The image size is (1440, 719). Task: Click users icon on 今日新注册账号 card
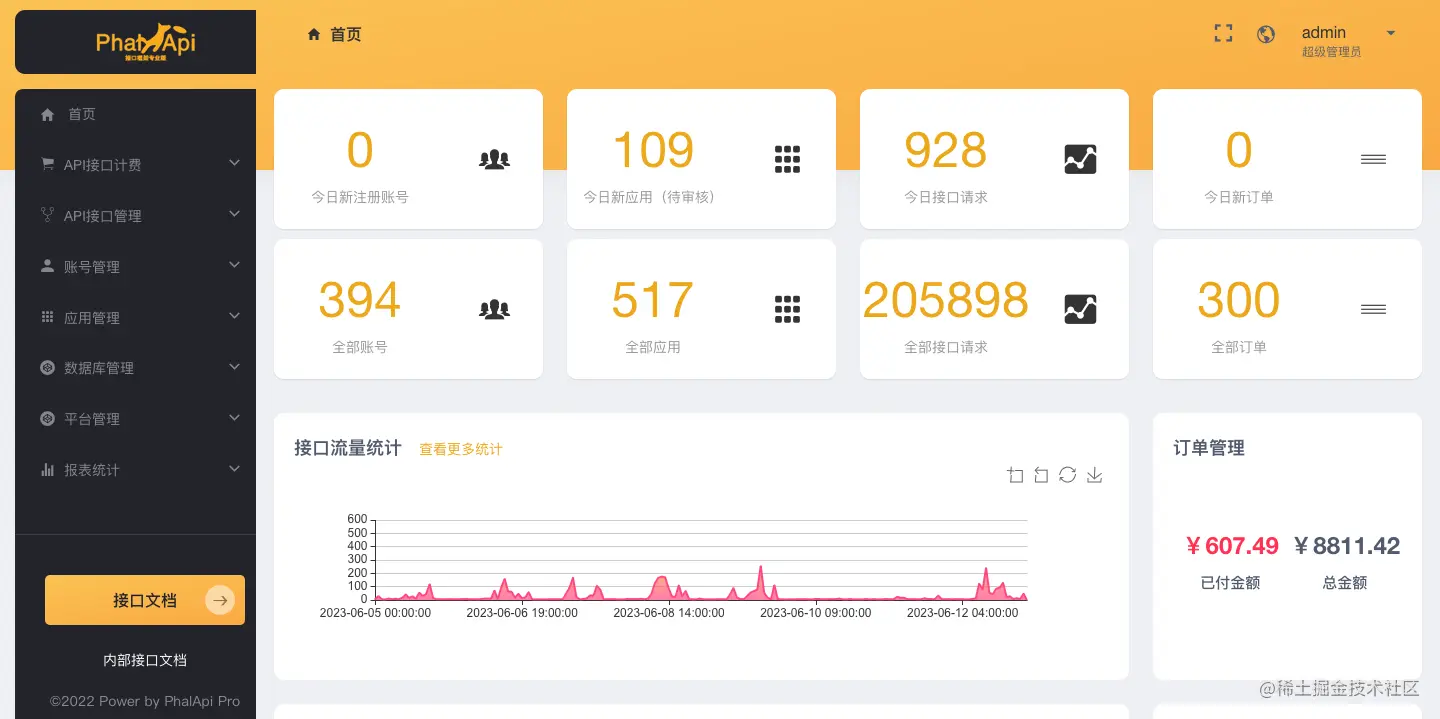click(494, 159)
